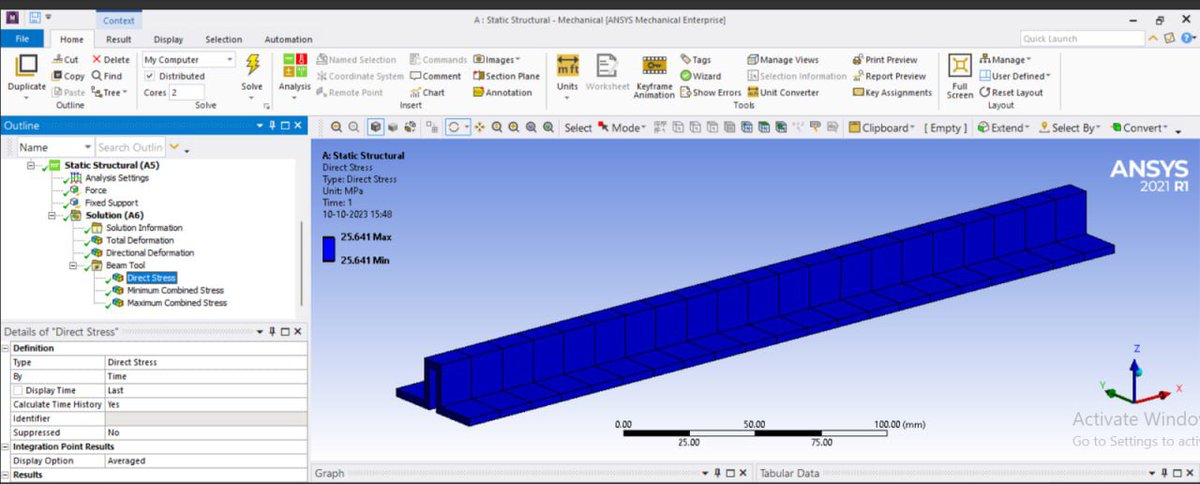Insert an Annotation
This screenshot has height=484, width=1200.
click(x=502, y=93)
